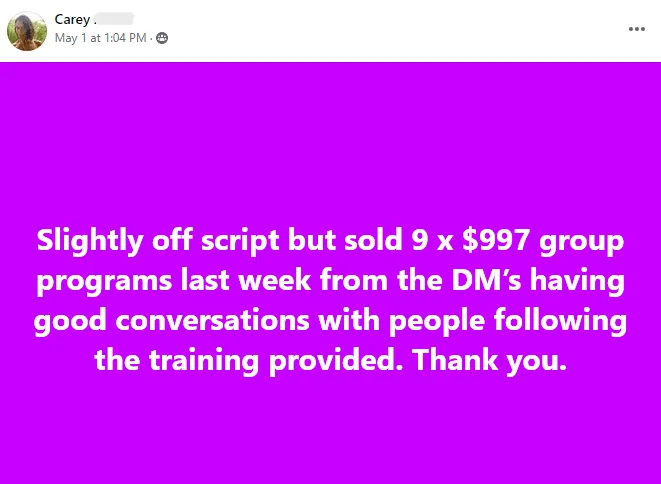The height and width of the screenshot is (484, 661).
Task: Click the word "script" in the first line
Action: 240,241
